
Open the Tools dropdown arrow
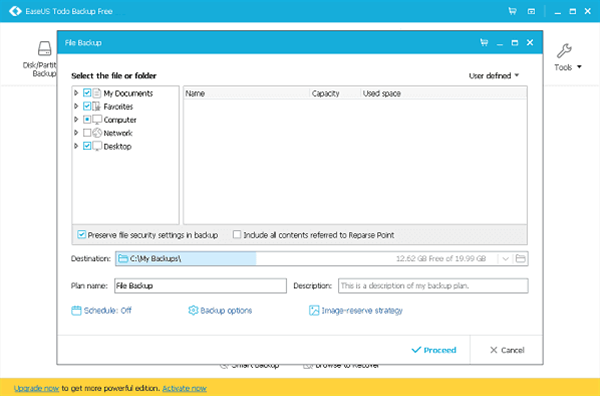pos(579,67)
